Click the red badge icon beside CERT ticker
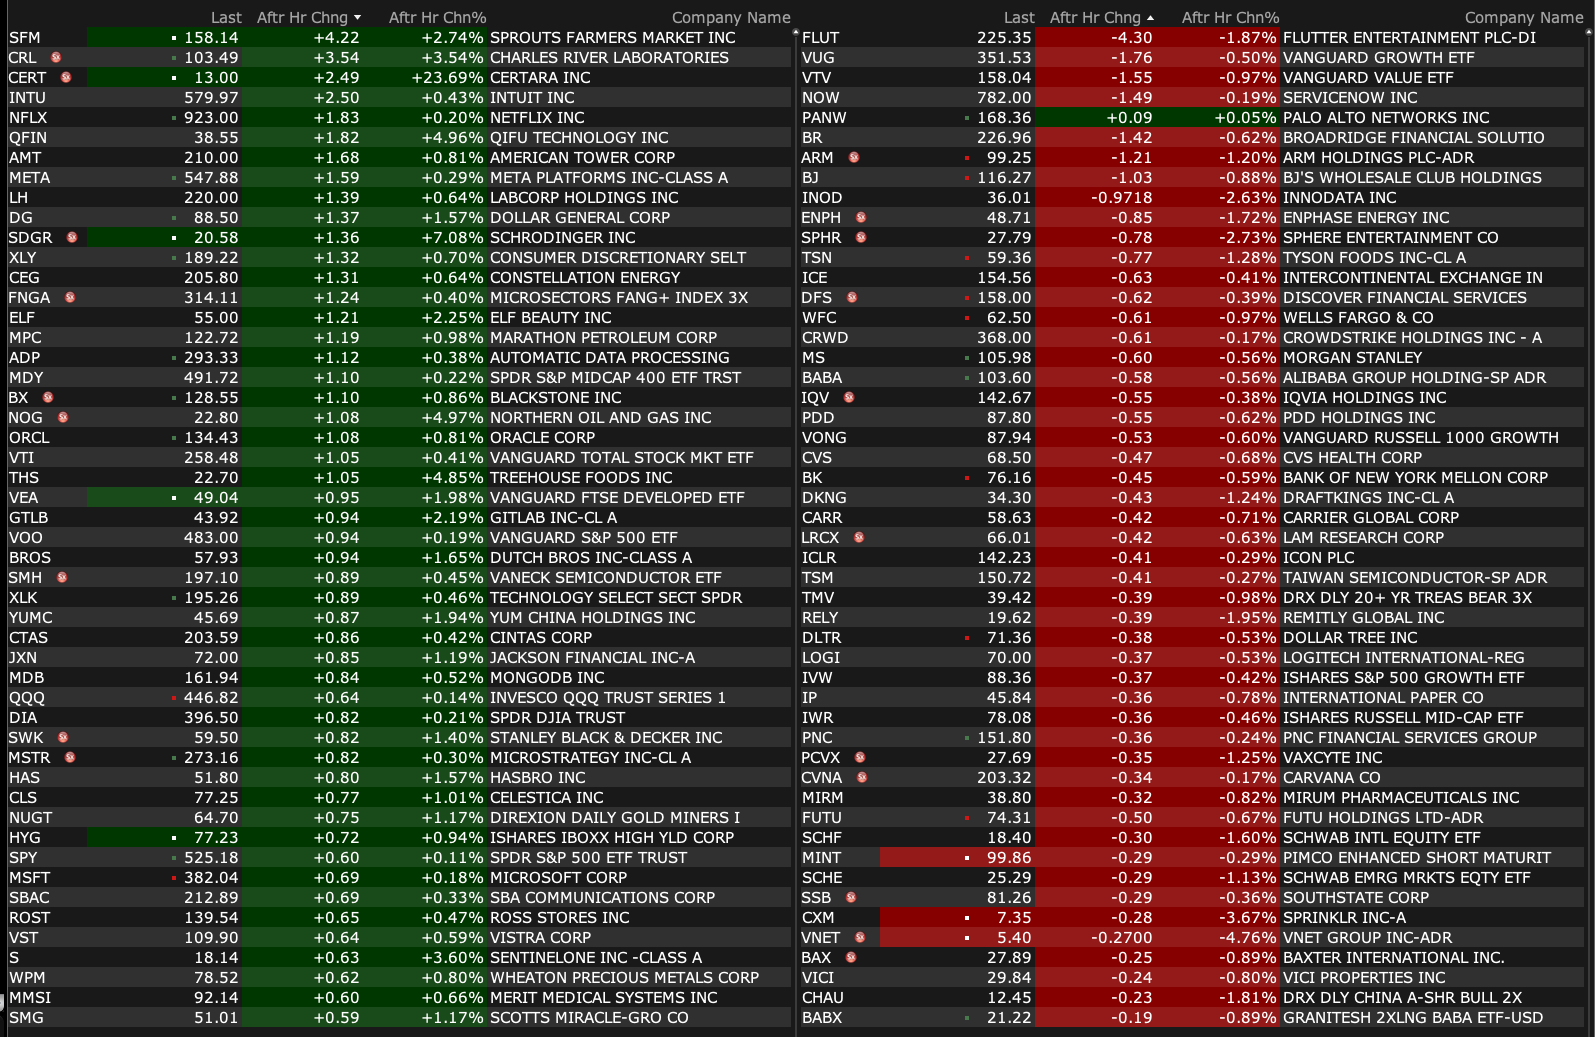The width and height of the screenshot is (1595, 1037). 66,78
